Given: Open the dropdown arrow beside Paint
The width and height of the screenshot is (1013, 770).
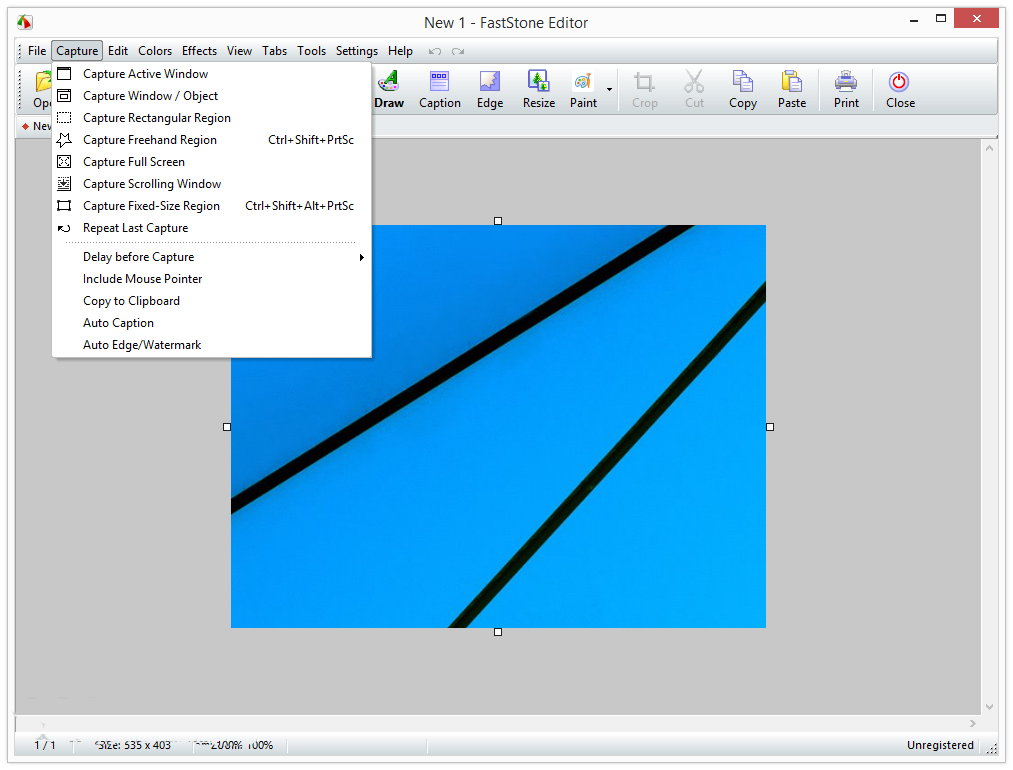Looking at the screenshot, I should [x=609, y=90].
